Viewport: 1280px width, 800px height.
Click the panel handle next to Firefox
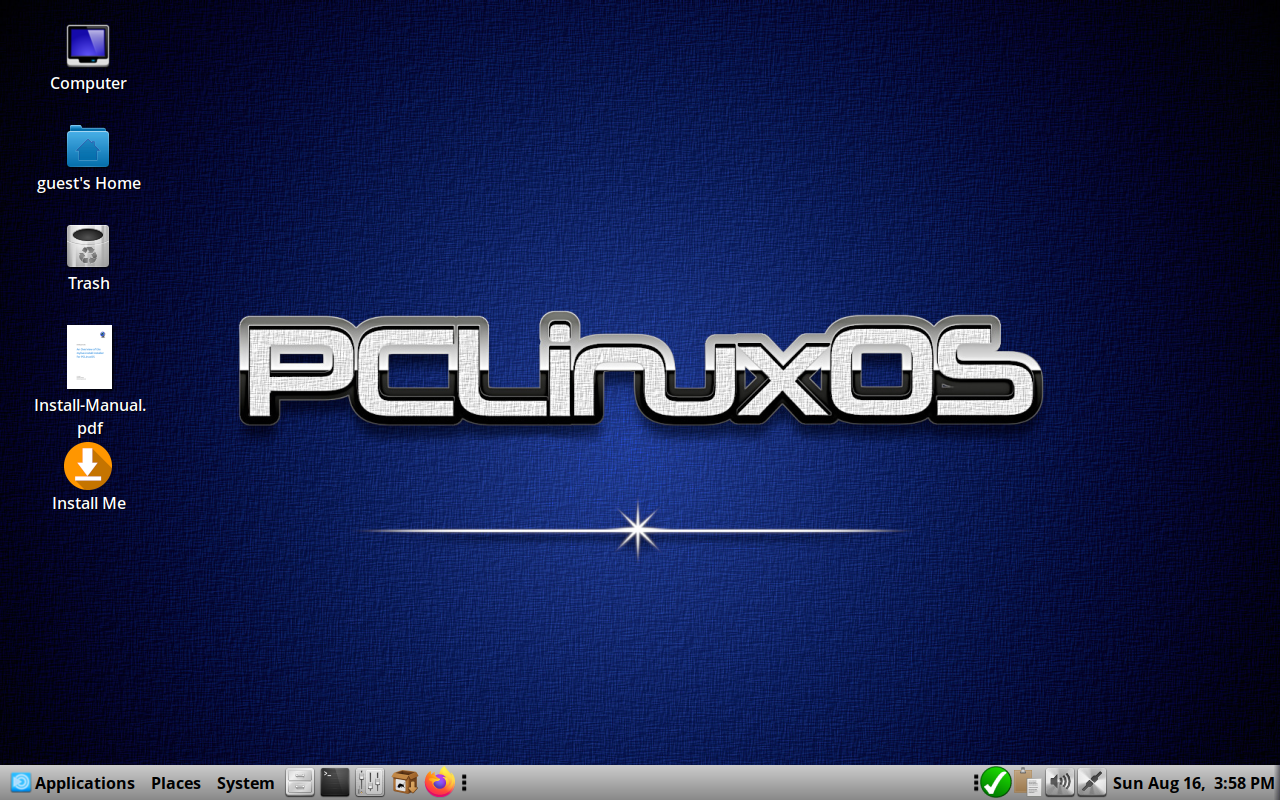(464, 782)
